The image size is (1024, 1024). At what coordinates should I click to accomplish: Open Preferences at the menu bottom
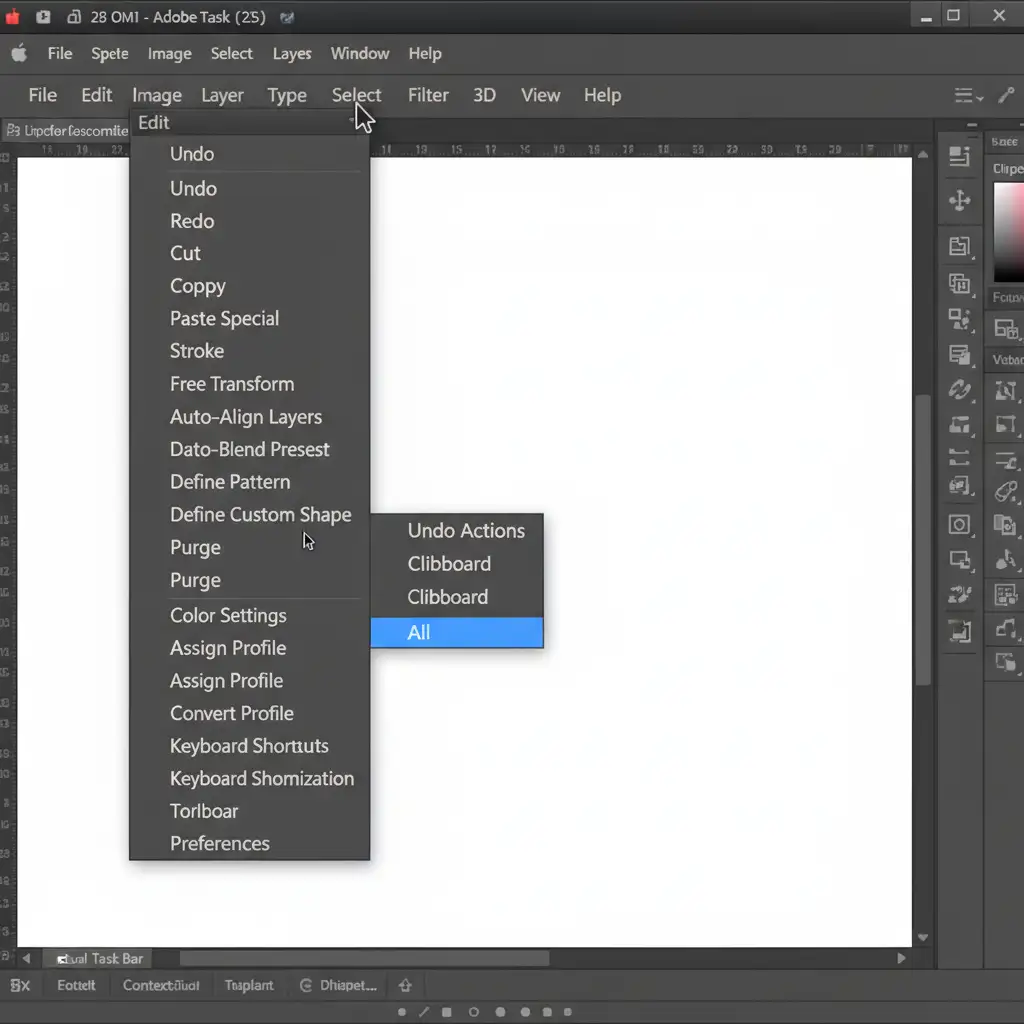click(x=220, y=843)
